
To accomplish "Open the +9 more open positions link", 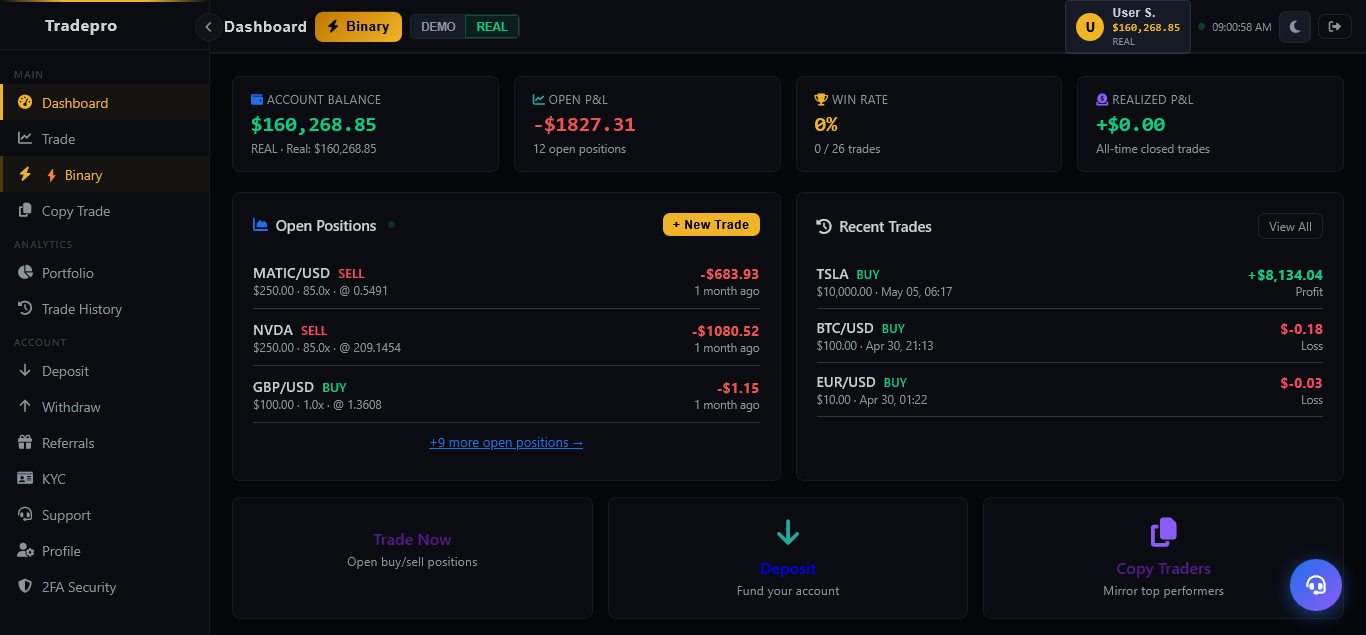I will (506, 442).
